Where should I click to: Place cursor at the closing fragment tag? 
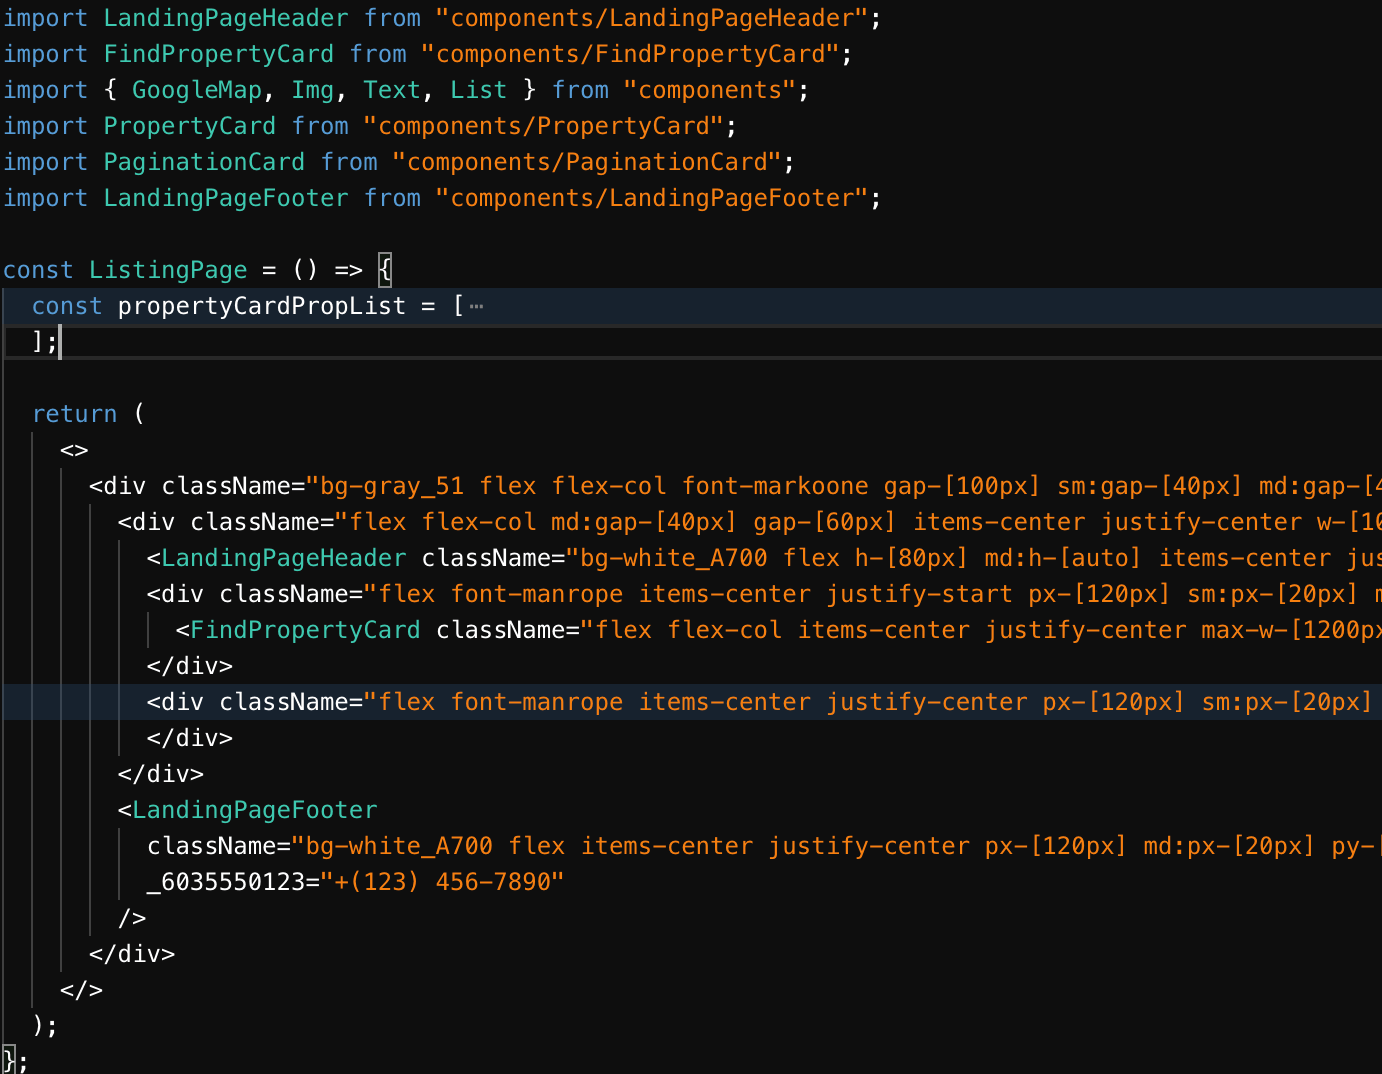pos(83,990)
